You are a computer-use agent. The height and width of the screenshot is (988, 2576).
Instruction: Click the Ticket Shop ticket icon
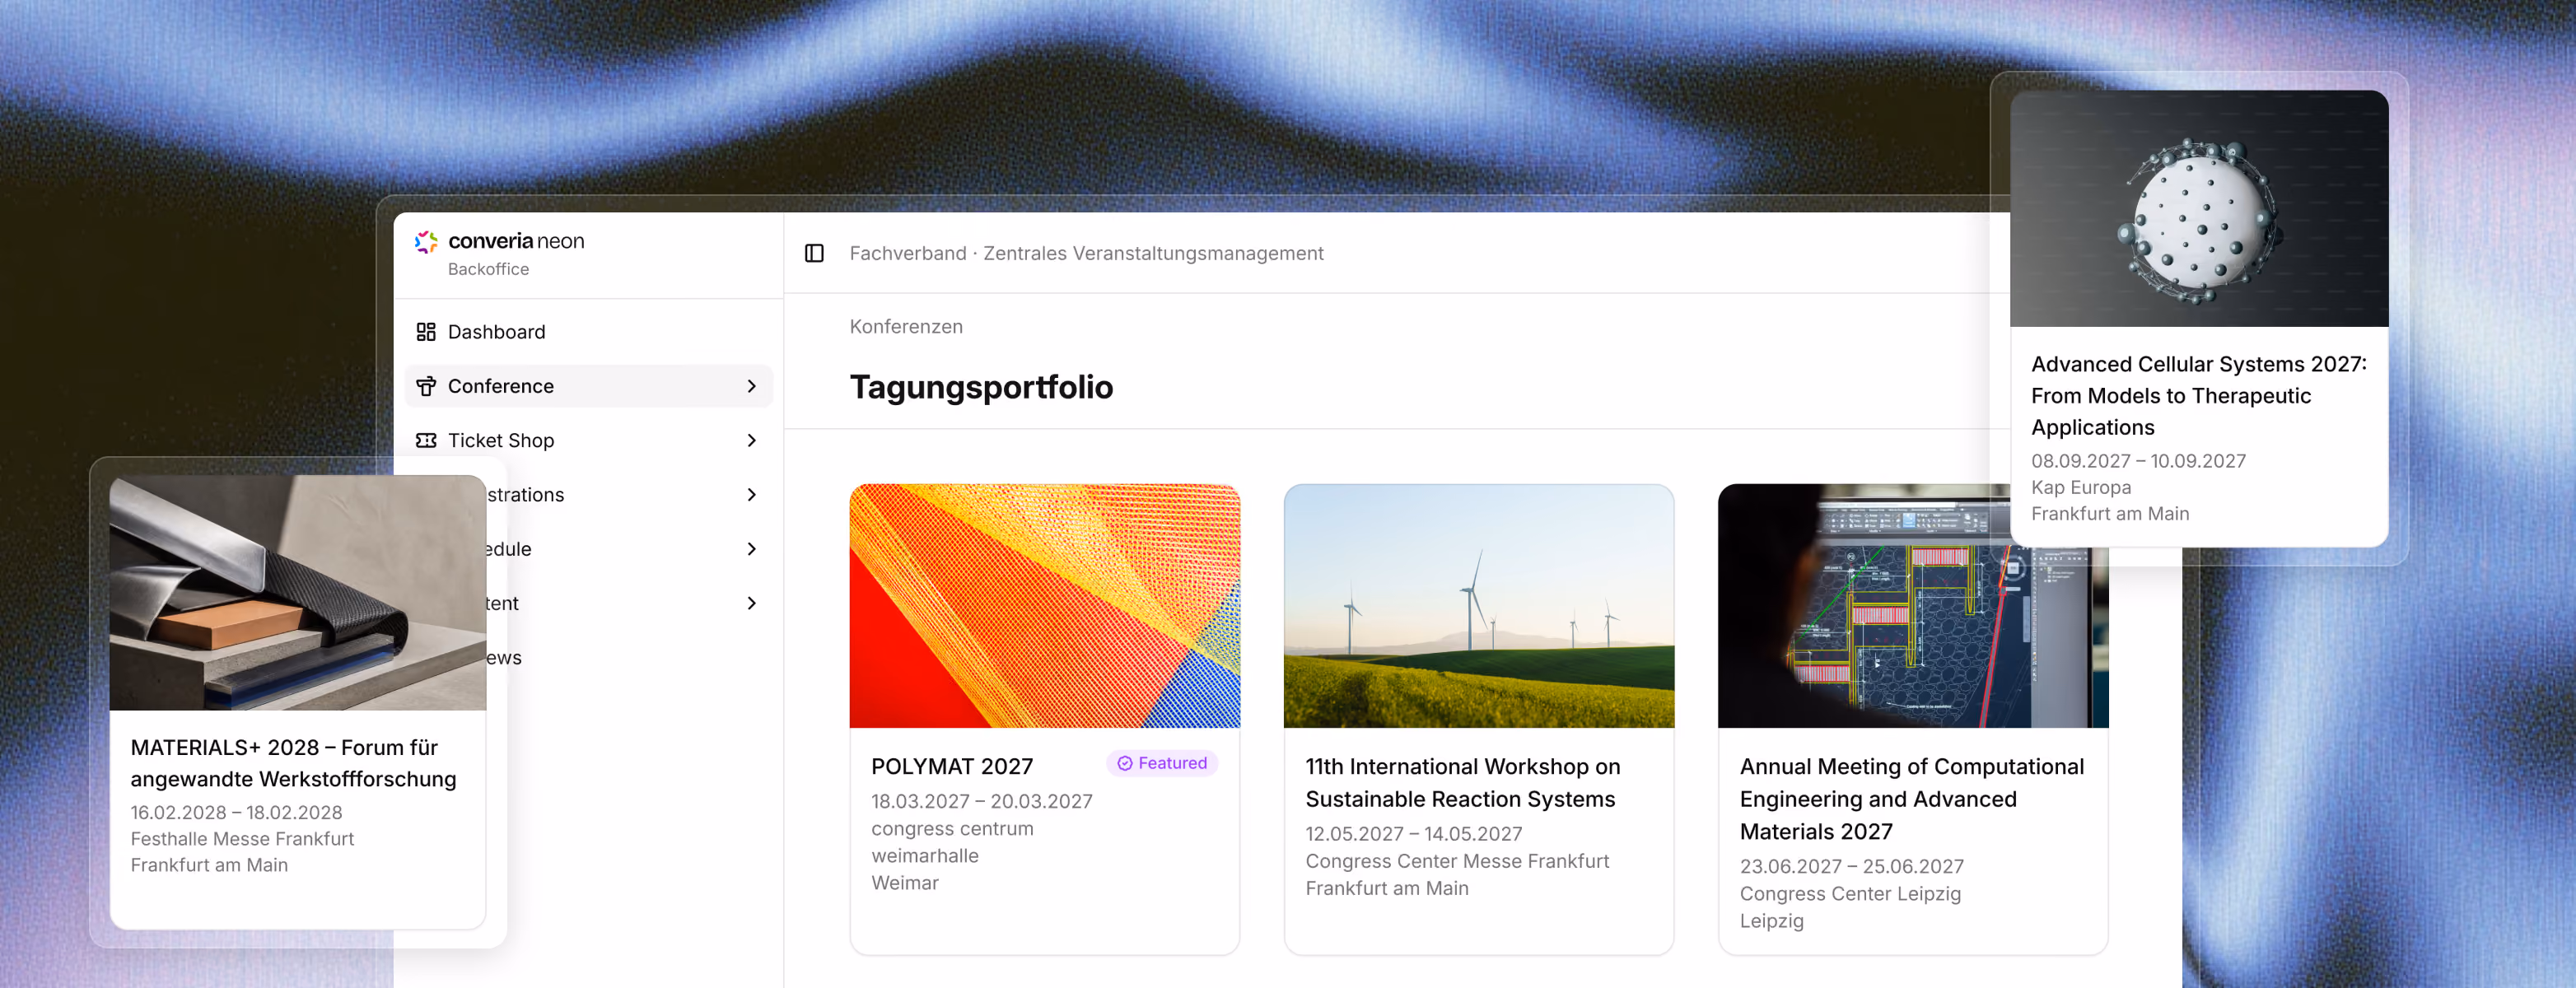point(426,440)
